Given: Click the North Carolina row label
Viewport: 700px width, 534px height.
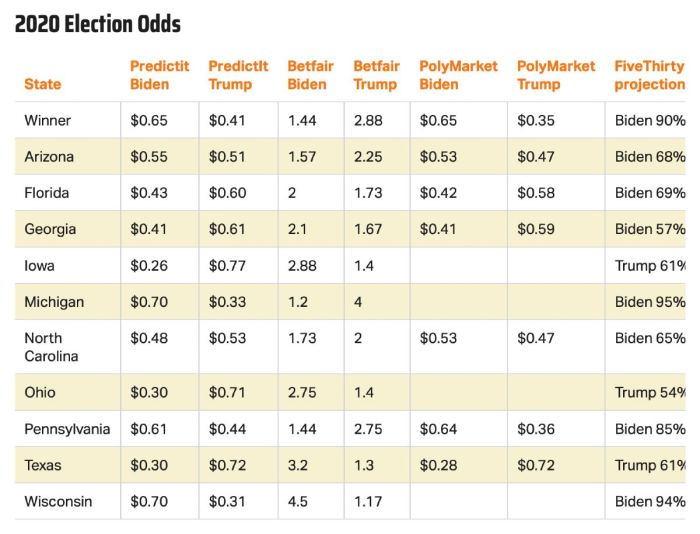Looking at the screenshot, I should tap(51, 347).
